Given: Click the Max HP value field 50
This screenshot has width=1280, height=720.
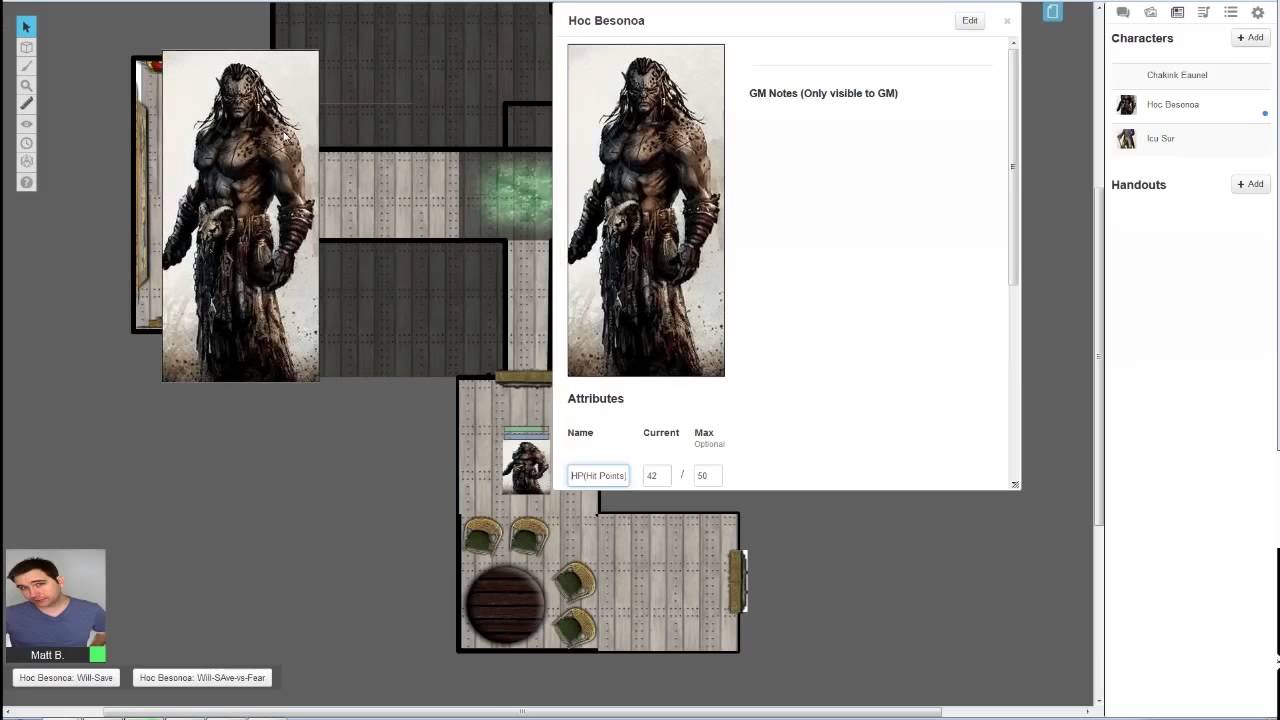Looking at the screenshot, I should (x=707, y=475).
